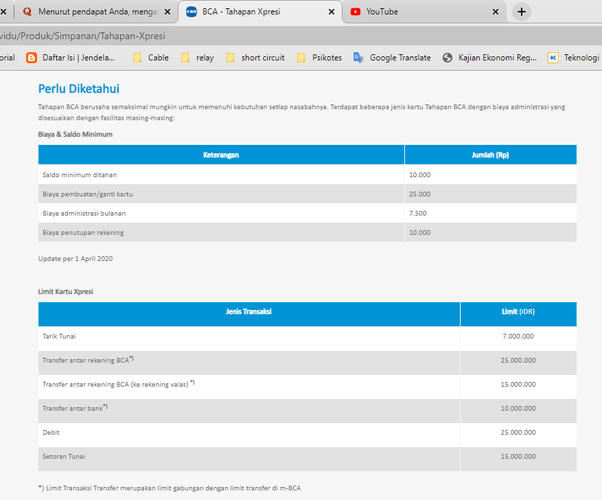
Task: Click the Limit Kartu Xpresi label
Action: [65, 291]
